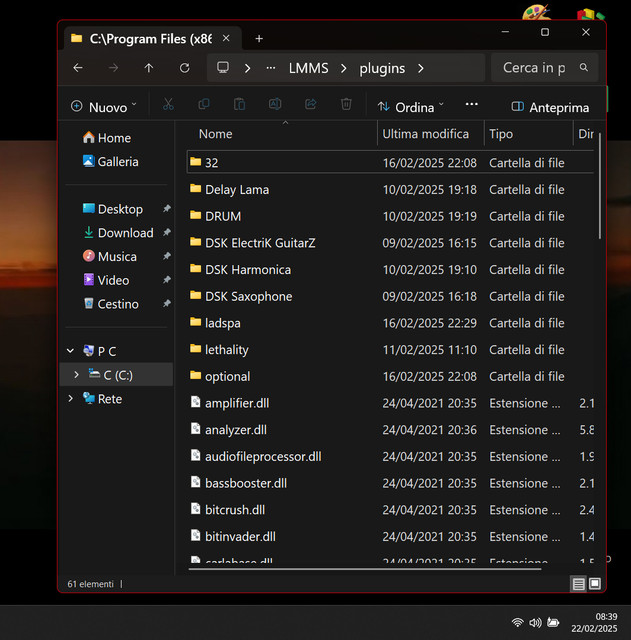Click the Cut scissors icon

(168, 105)
